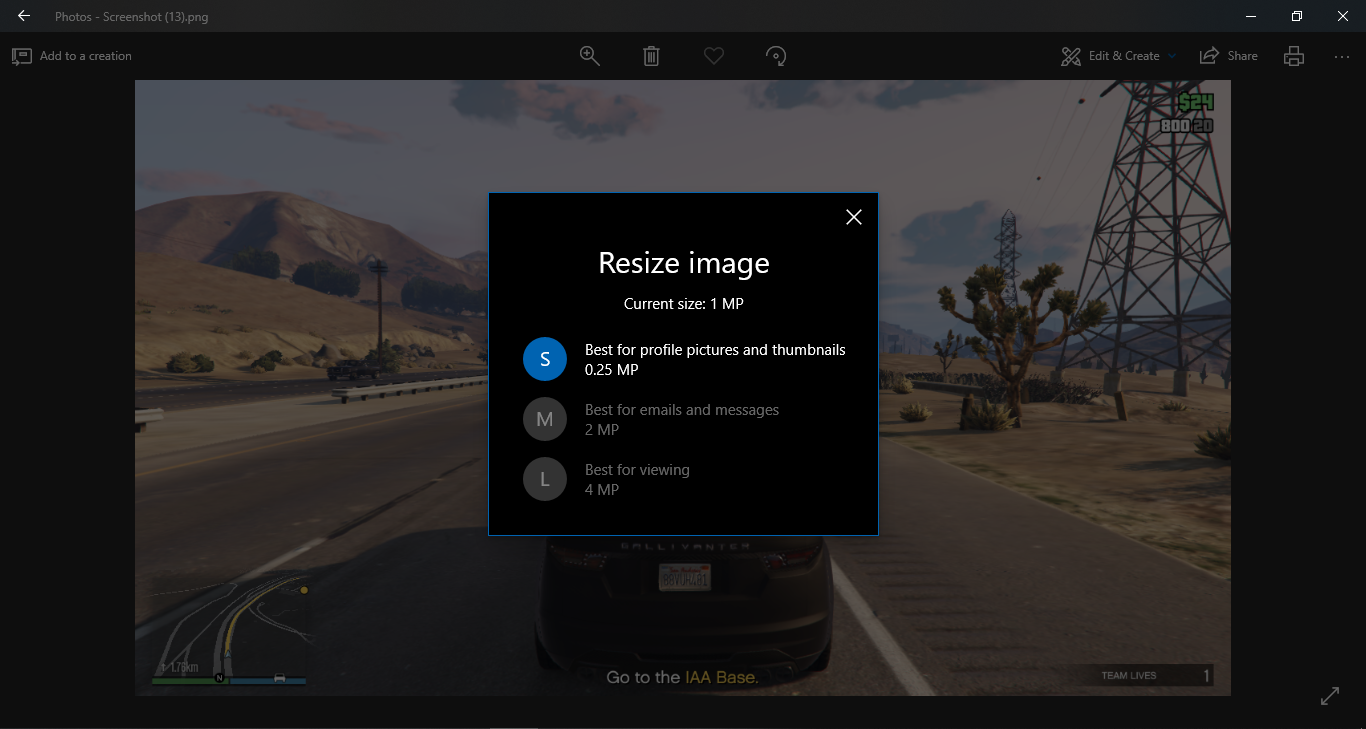Open the See more ellipsis menu
This screenshot has height=729, width=1366.
pyautogui.click(x=1342, y=56)
